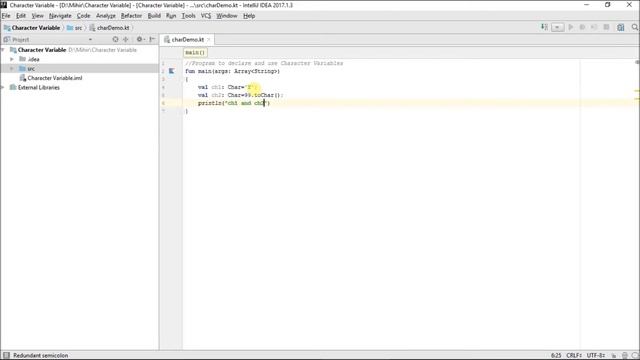The height and width of the screenshot is (360, 640).
Task: Expand the External Libraries node
Action: [x=3, y=87]
